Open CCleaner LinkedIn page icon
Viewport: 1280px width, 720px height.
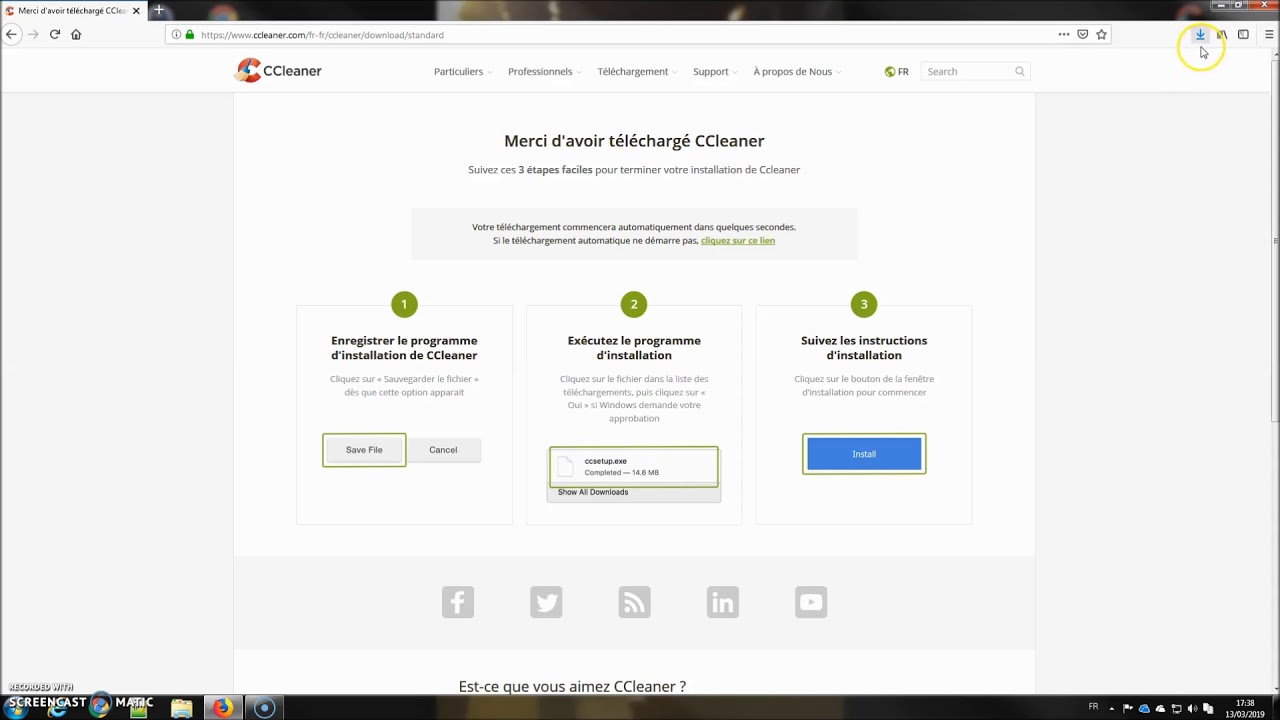(x=722, y=602)
